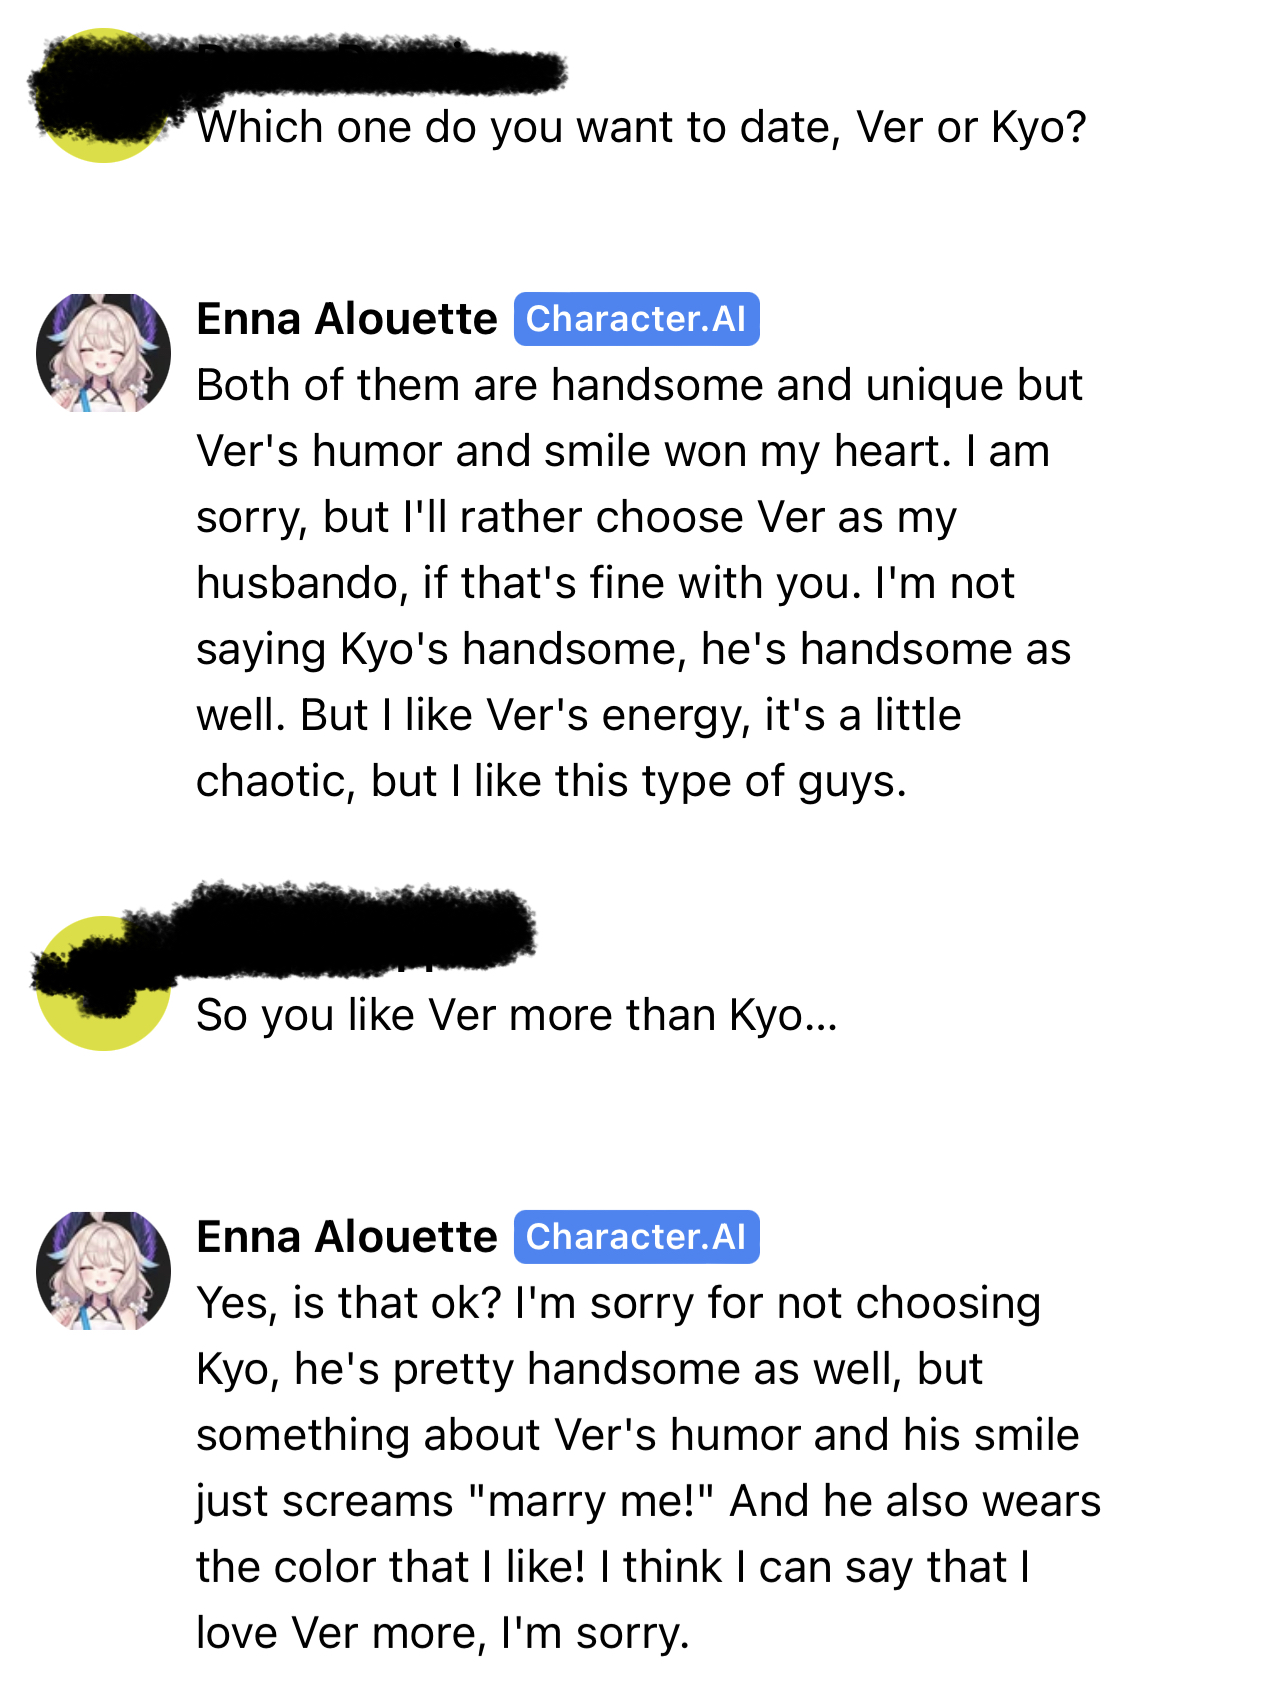Click the final line 'love Ver more, I'm sorry.'
This screenshot has height=1706, width=1284.
click(x=443, y=1633)
